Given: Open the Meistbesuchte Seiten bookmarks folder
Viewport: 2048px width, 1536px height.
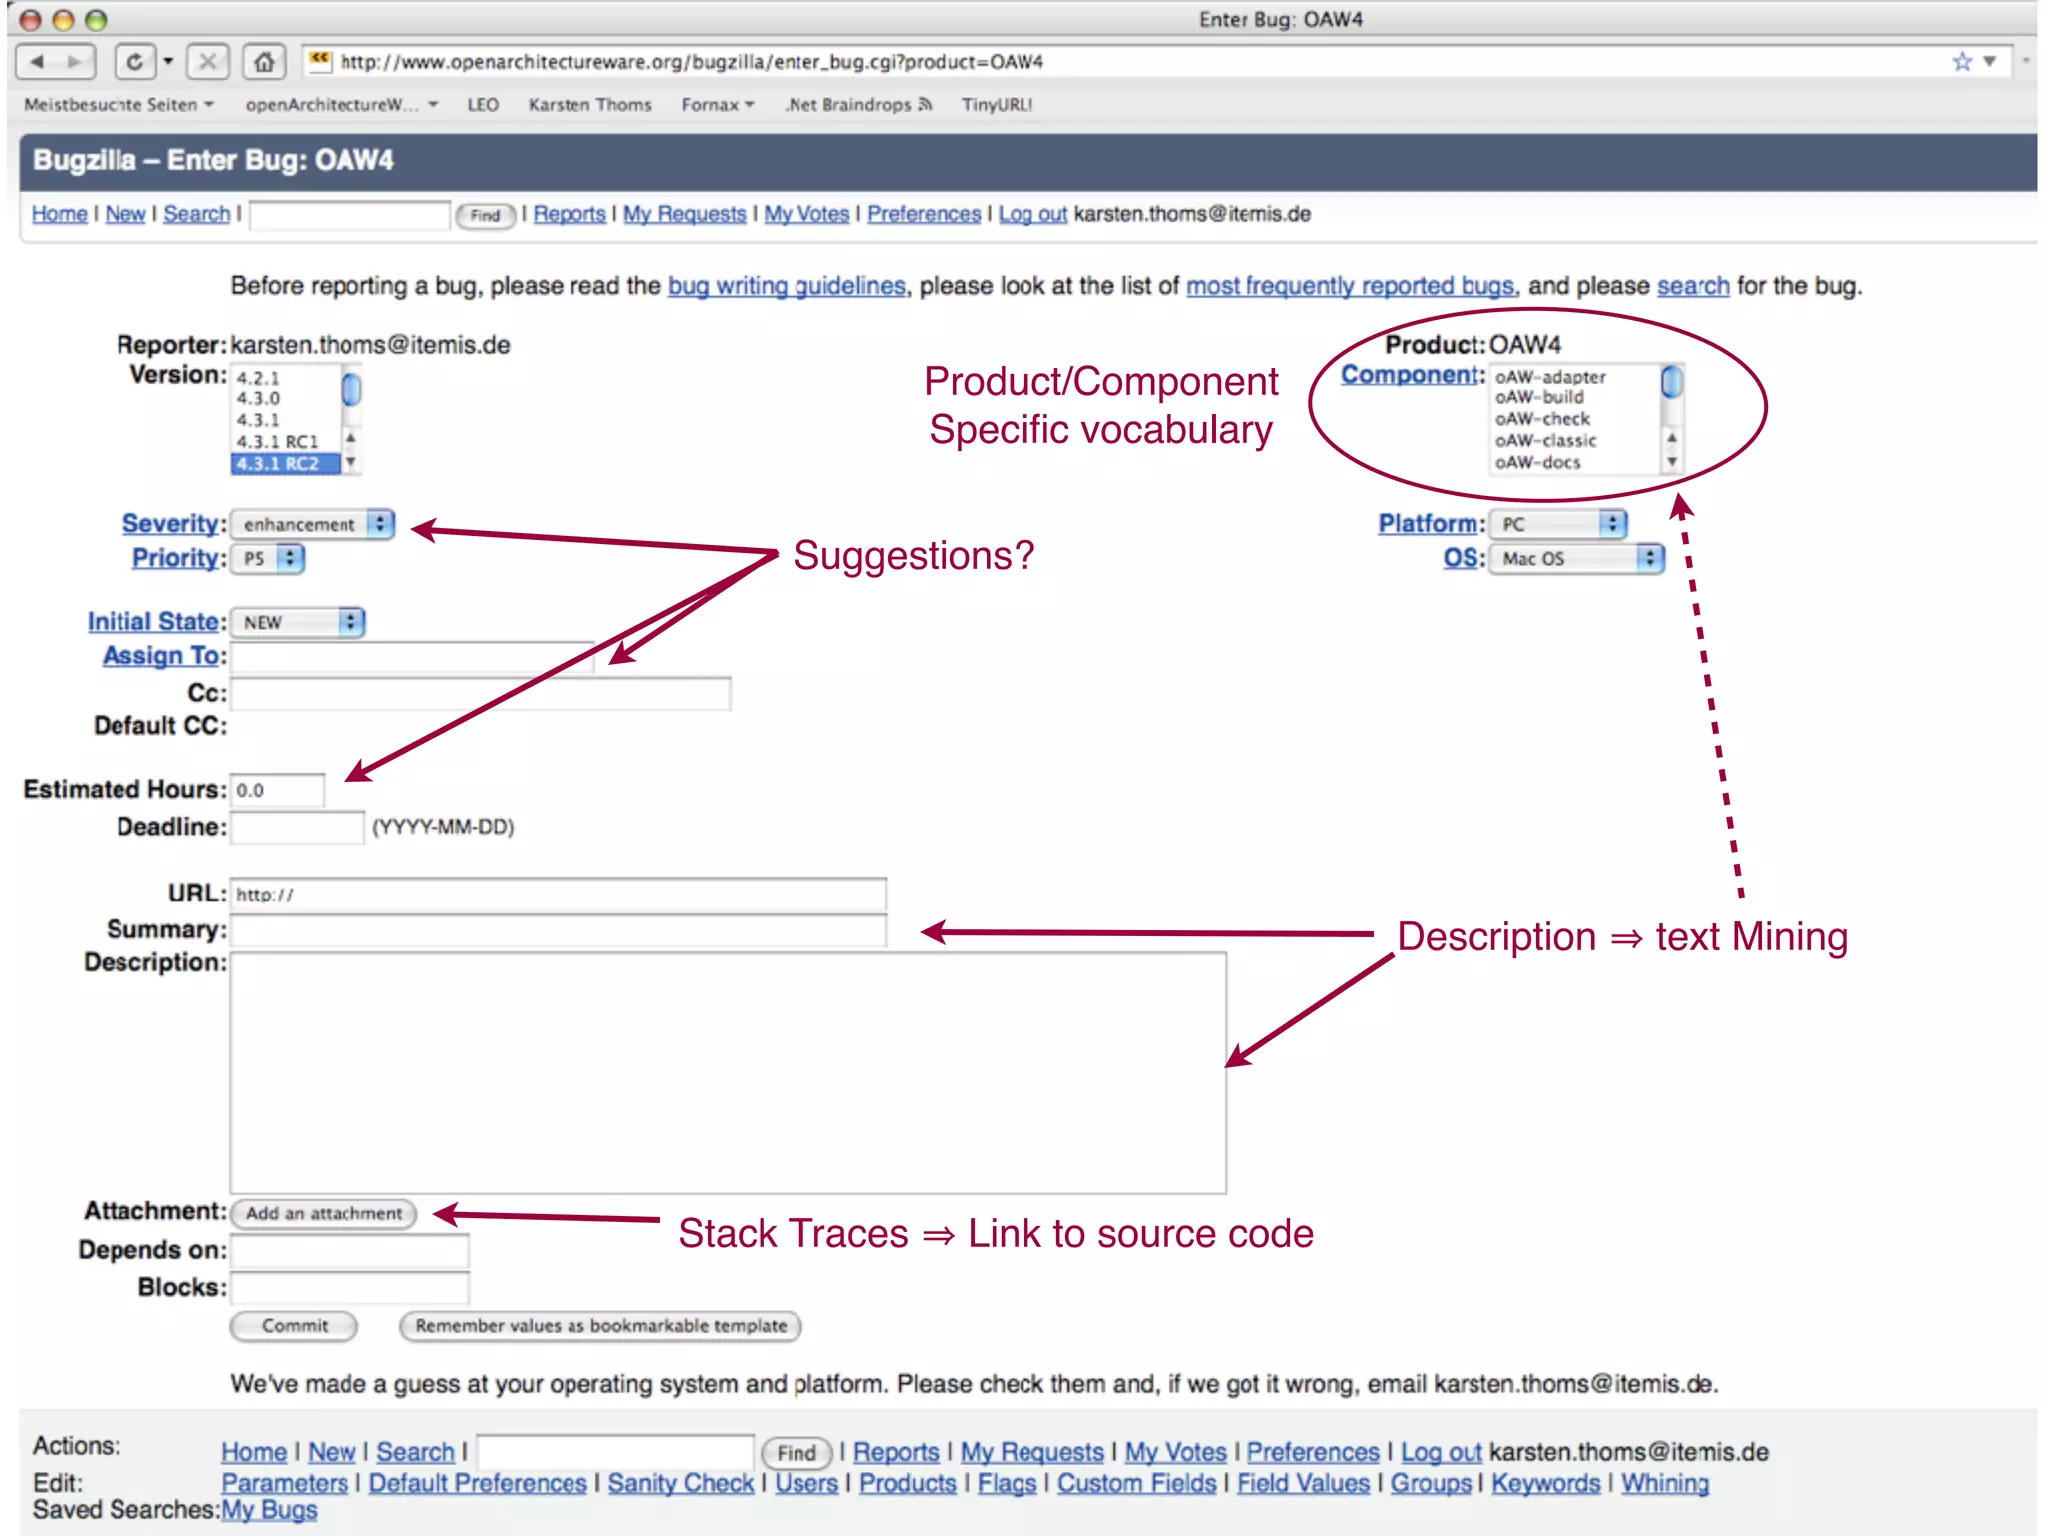Looking at the screenshot, I should pyautogui.click(x=119, y=105).
